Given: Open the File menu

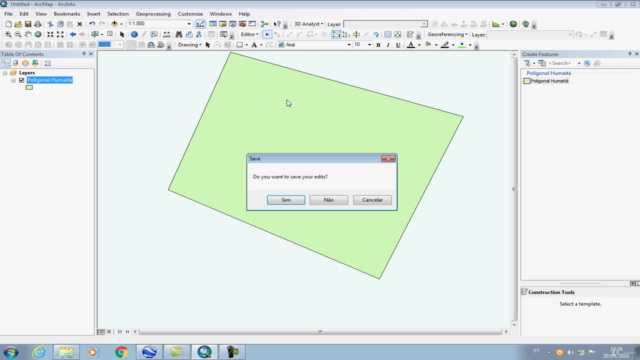Looking at the screenshot, I should 8,14.
